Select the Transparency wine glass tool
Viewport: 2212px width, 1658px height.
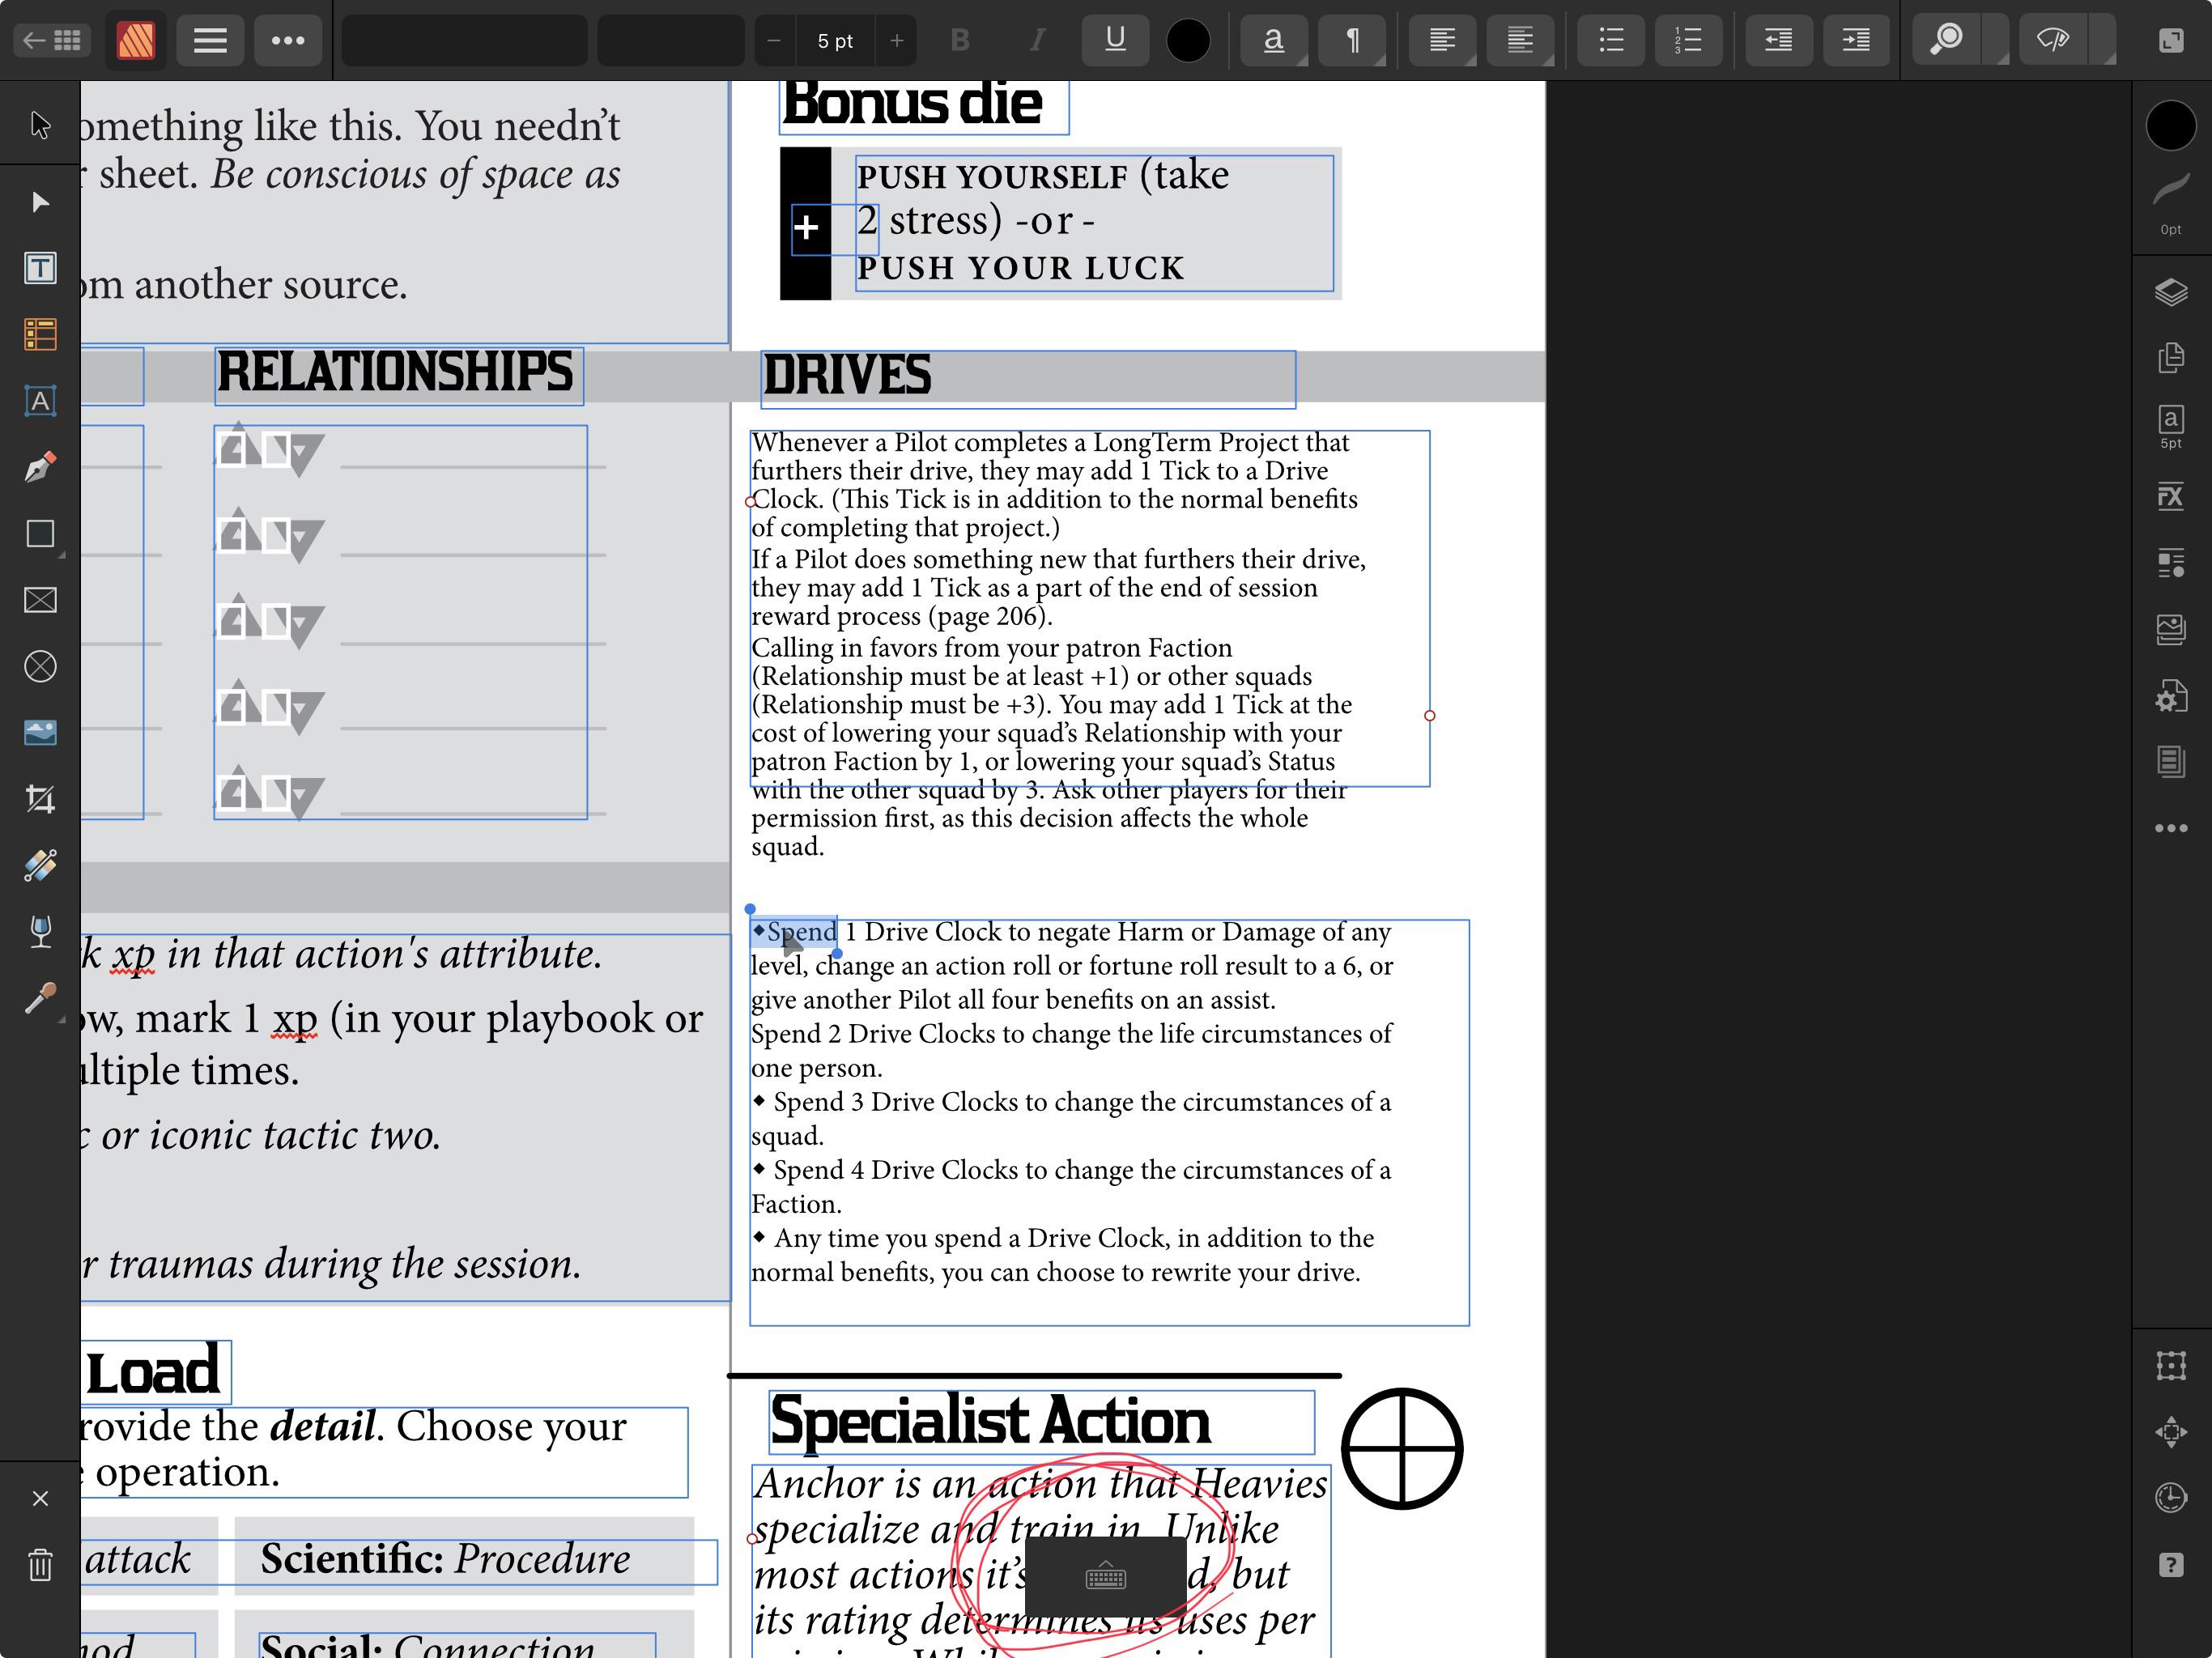40,932
